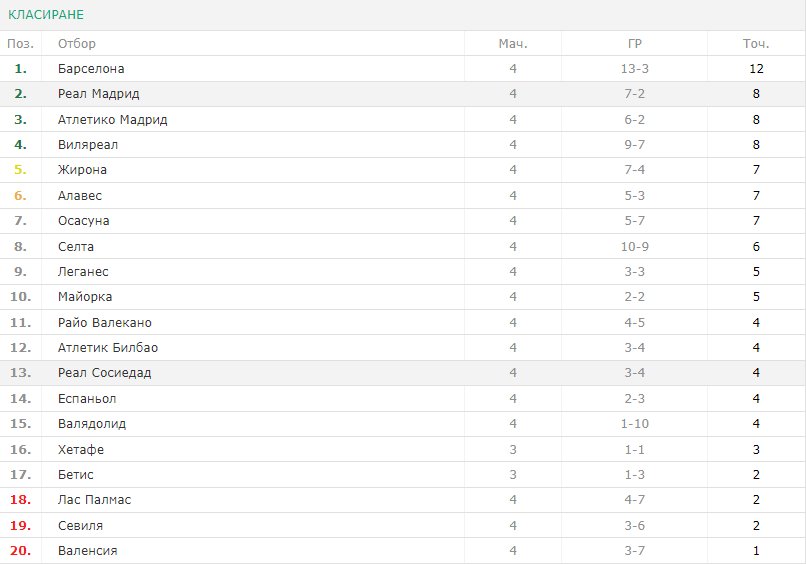Open the Реал Мадрид team row

pos(403,94)
